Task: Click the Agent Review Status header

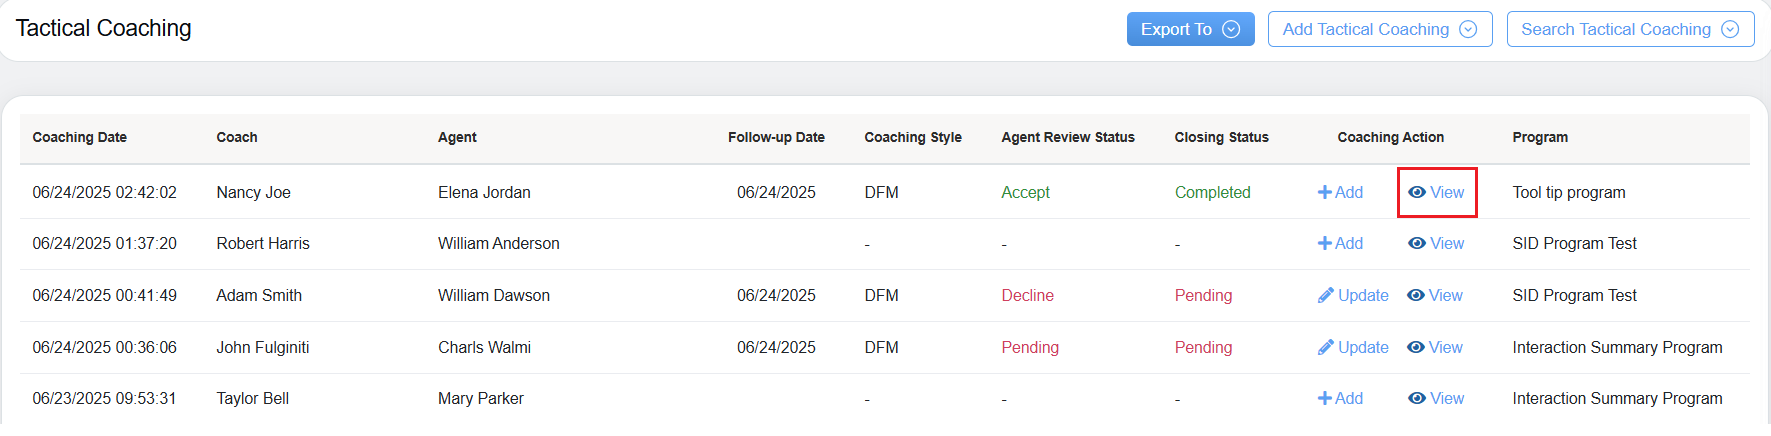Action: (1068, 137)
